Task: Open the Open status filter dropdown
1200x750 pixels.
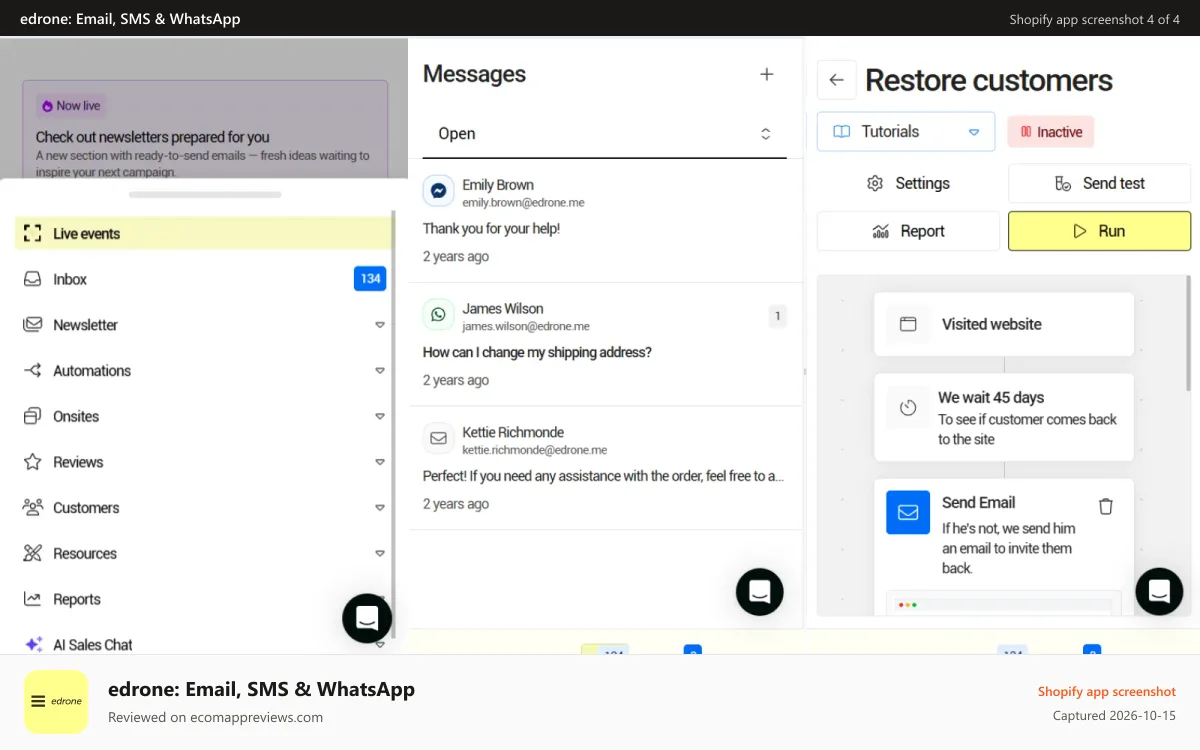Action: coord(605,134)
